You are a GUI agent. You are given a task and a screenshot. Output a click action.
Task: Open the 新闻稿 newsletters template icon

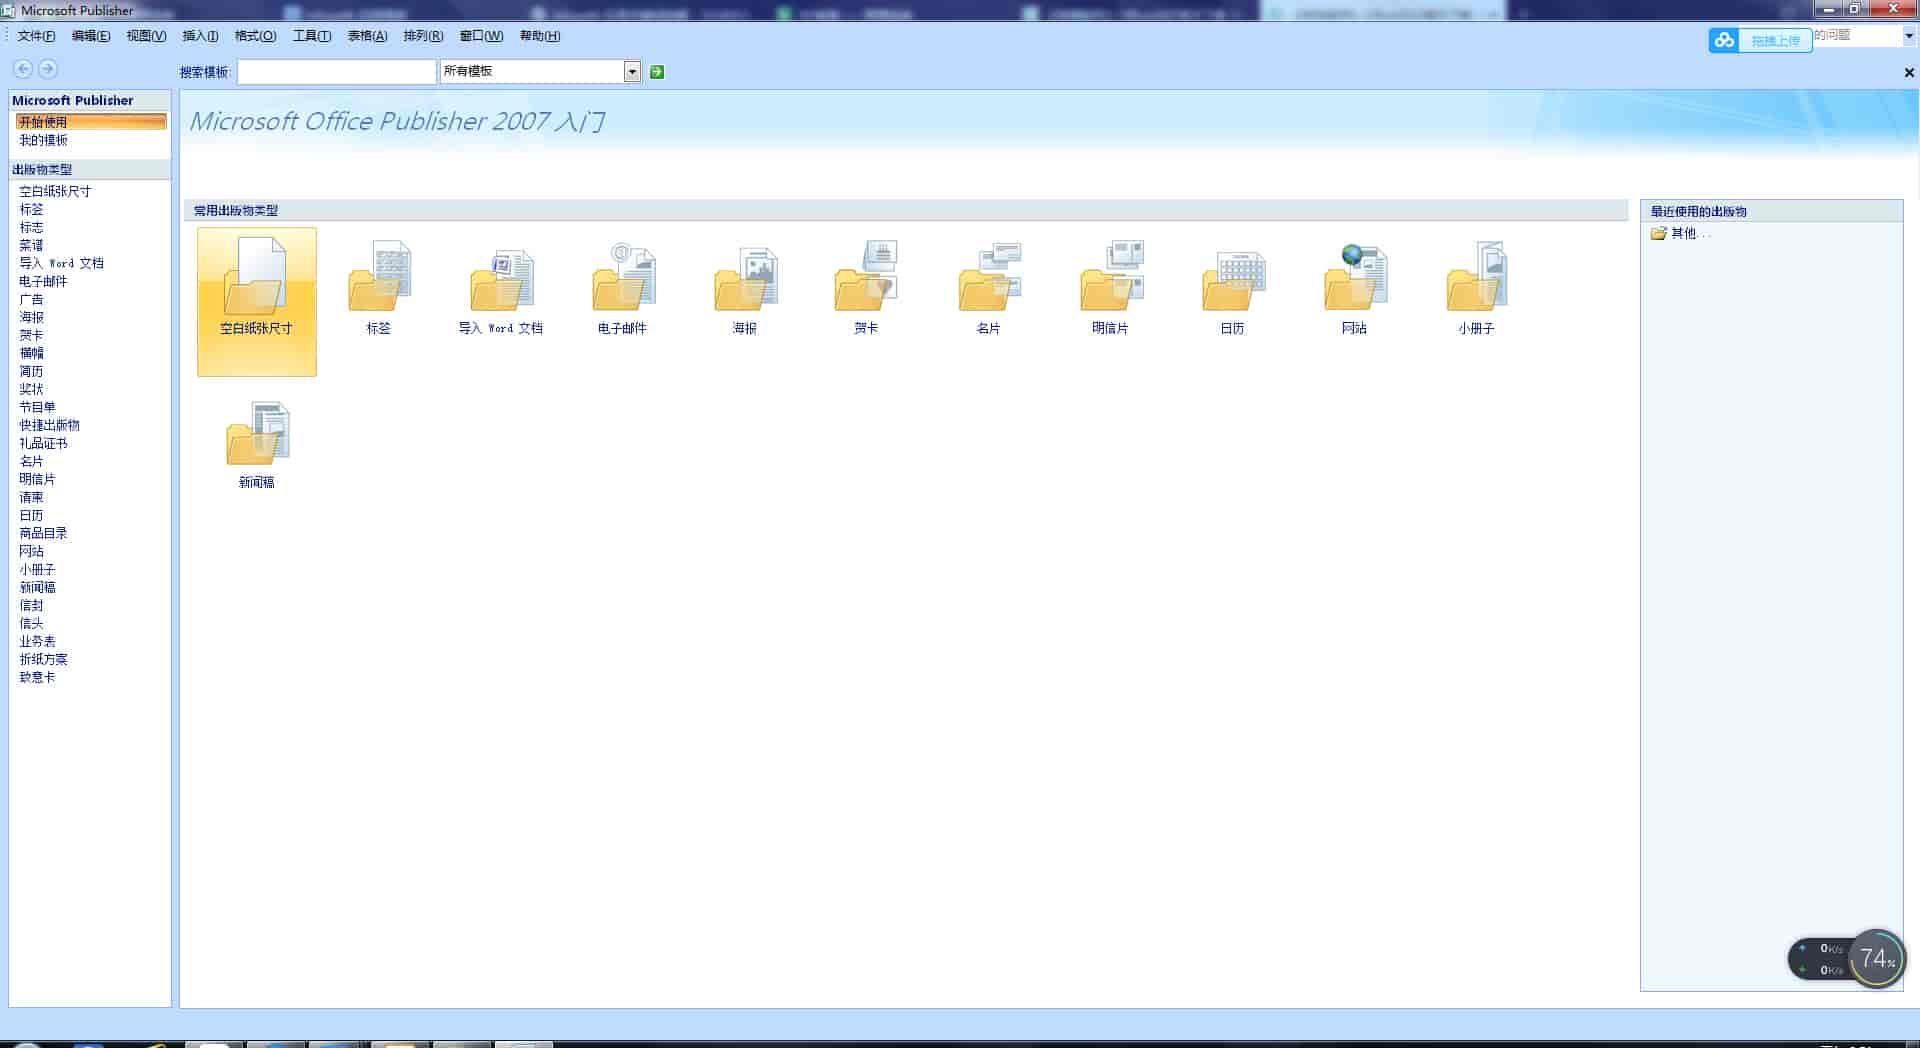click(256, 435)
